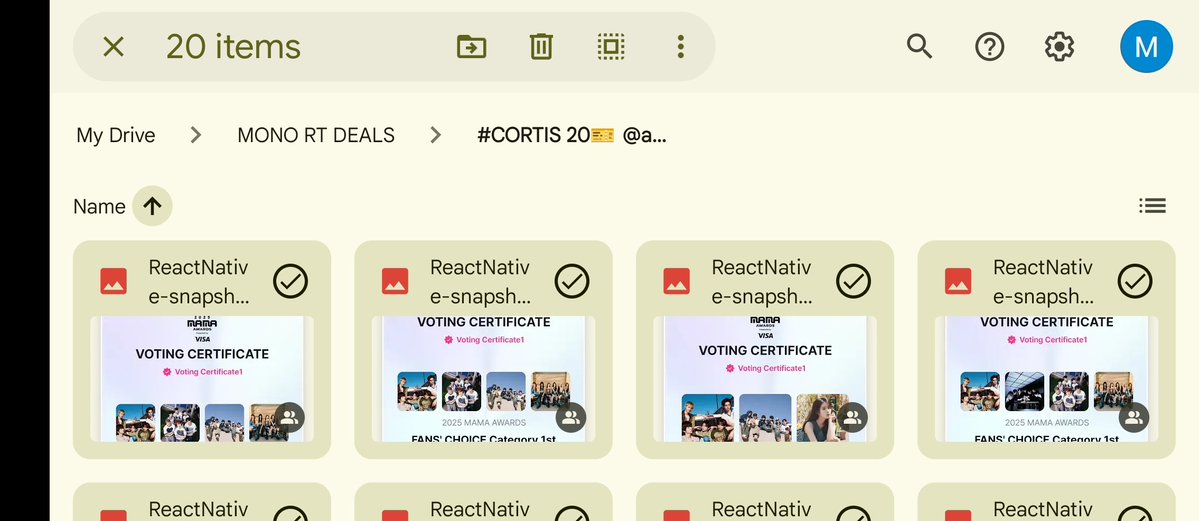Uncheck the third ReactNative card's checkmark
The height and width of the screenshot is (521, 1199).
point(853,282)
